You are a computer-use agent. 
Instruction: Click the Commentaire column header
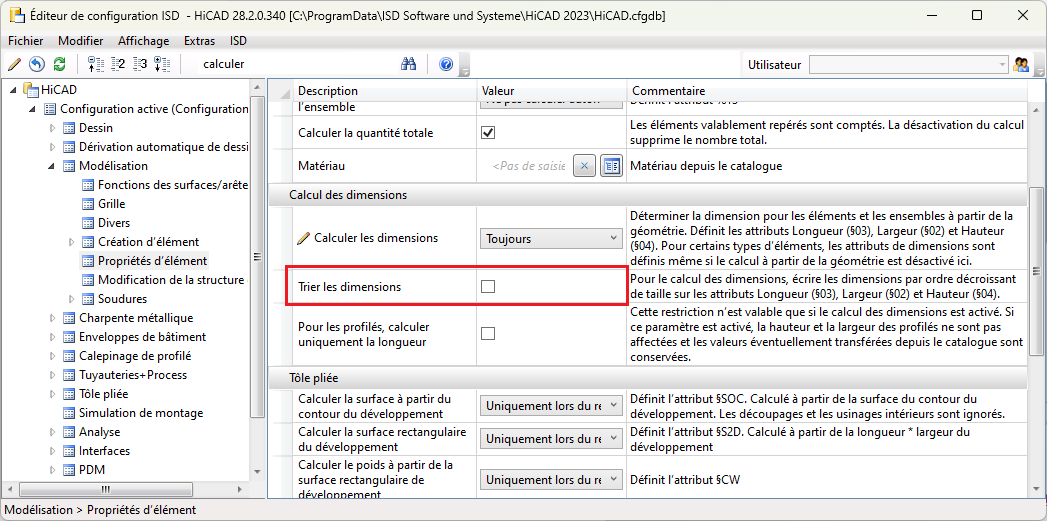pos(827,91)
